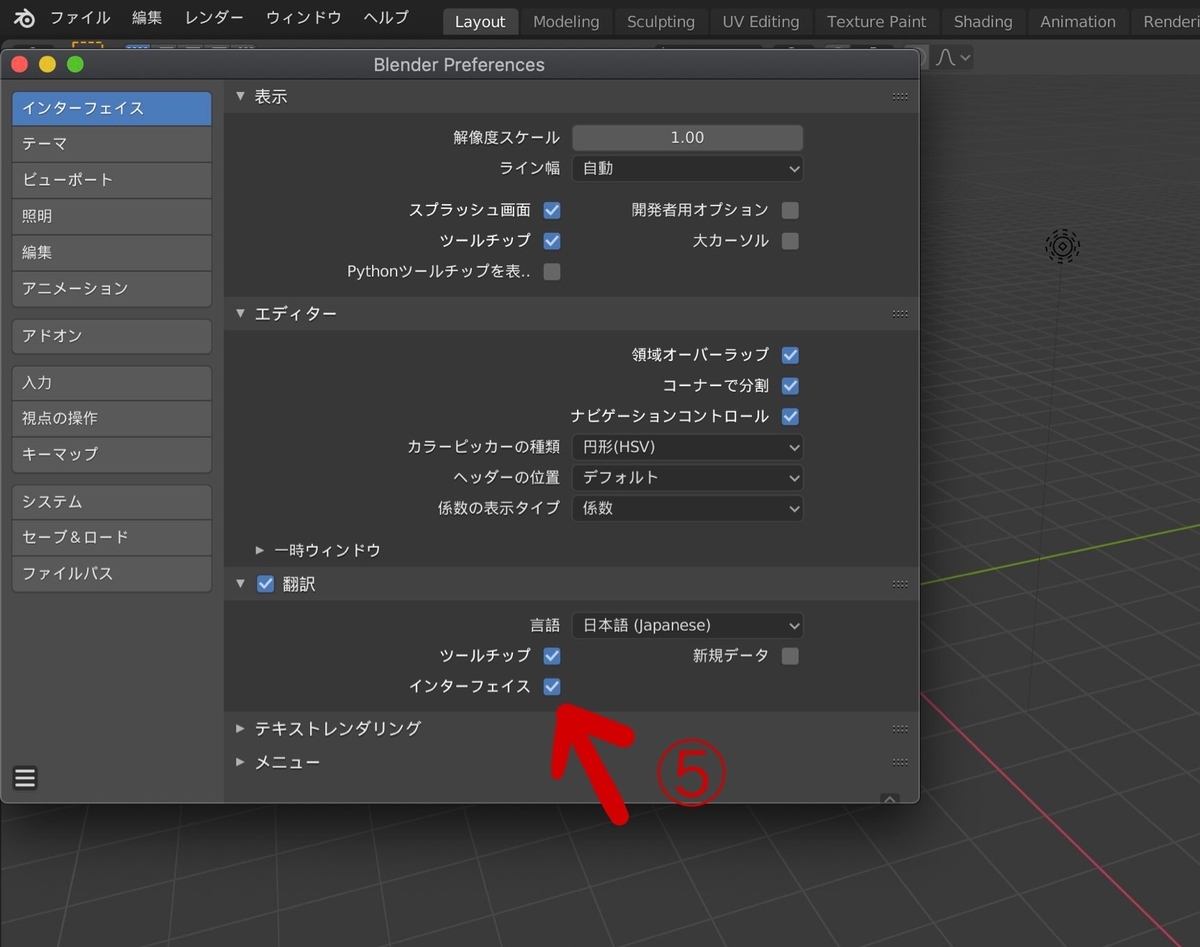
Task: Click the メニュー panel drag-grip icon
Action: point(900,762)
